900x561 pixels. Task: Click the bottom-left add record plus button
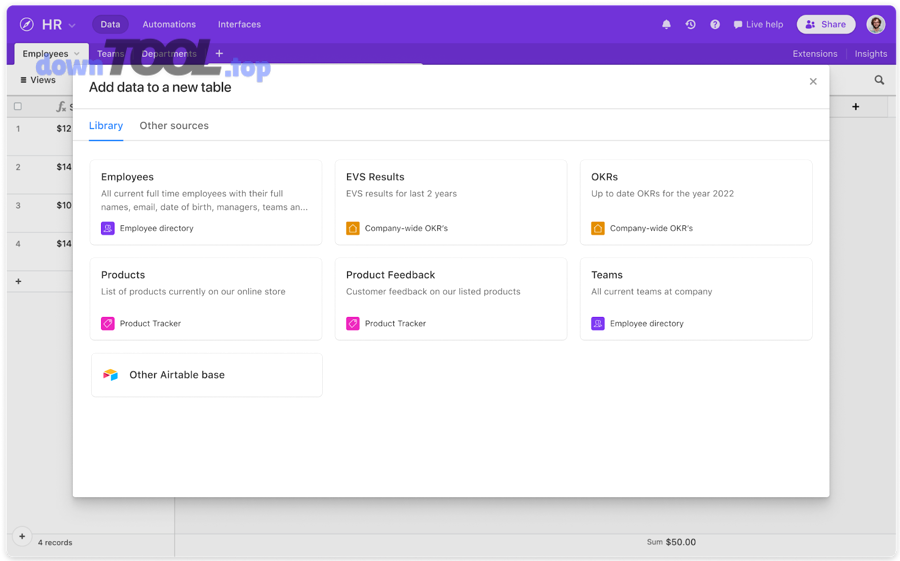[22, 536]
